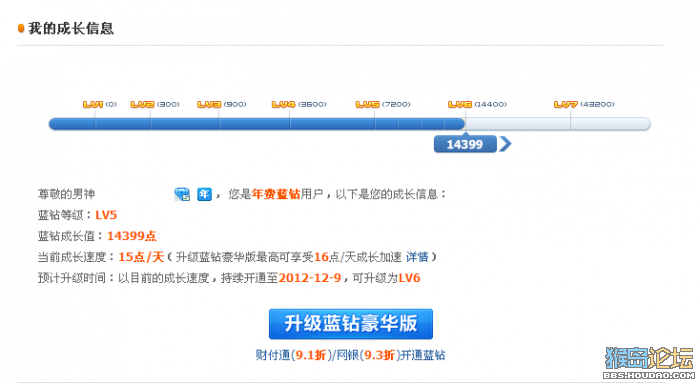
Task: Click the 14399点 growth value text
Action: coord(132,236)
